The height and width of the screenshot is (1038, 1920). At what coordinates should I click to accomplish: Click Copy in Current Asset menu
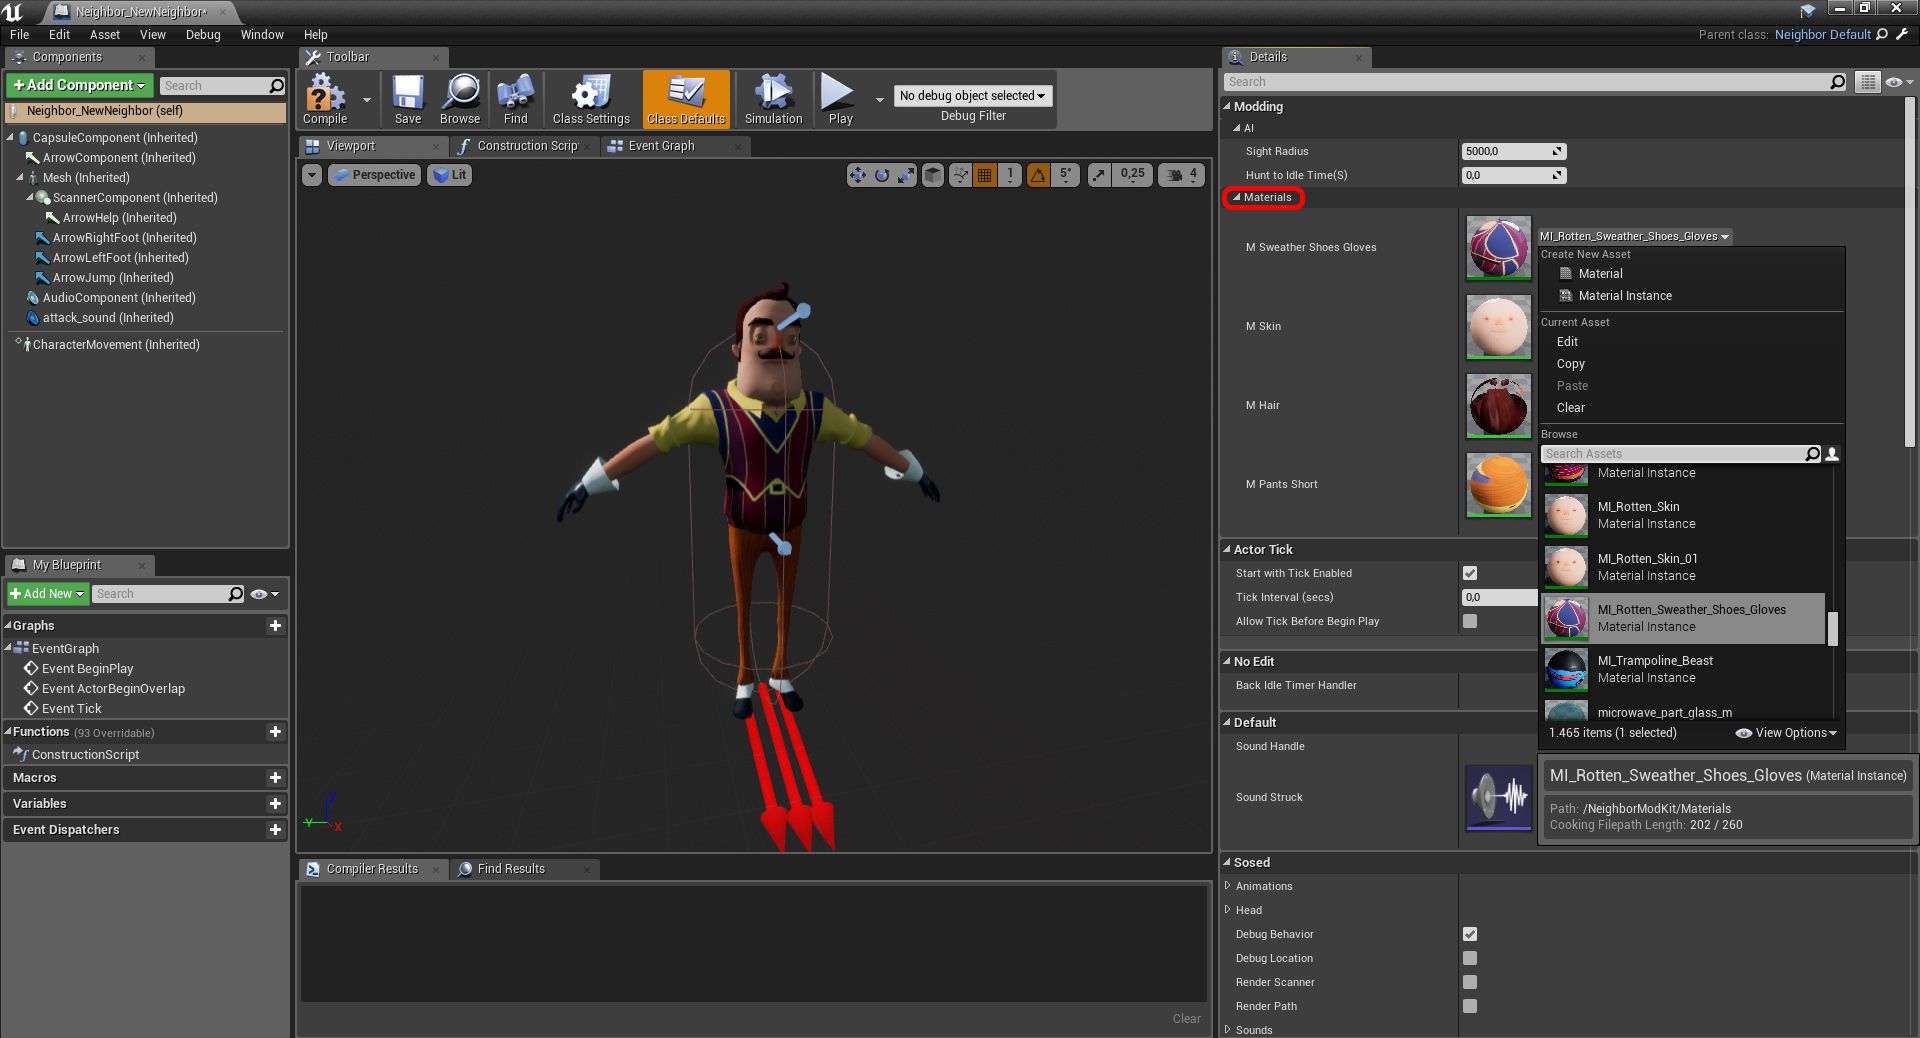coord(1690,364)
